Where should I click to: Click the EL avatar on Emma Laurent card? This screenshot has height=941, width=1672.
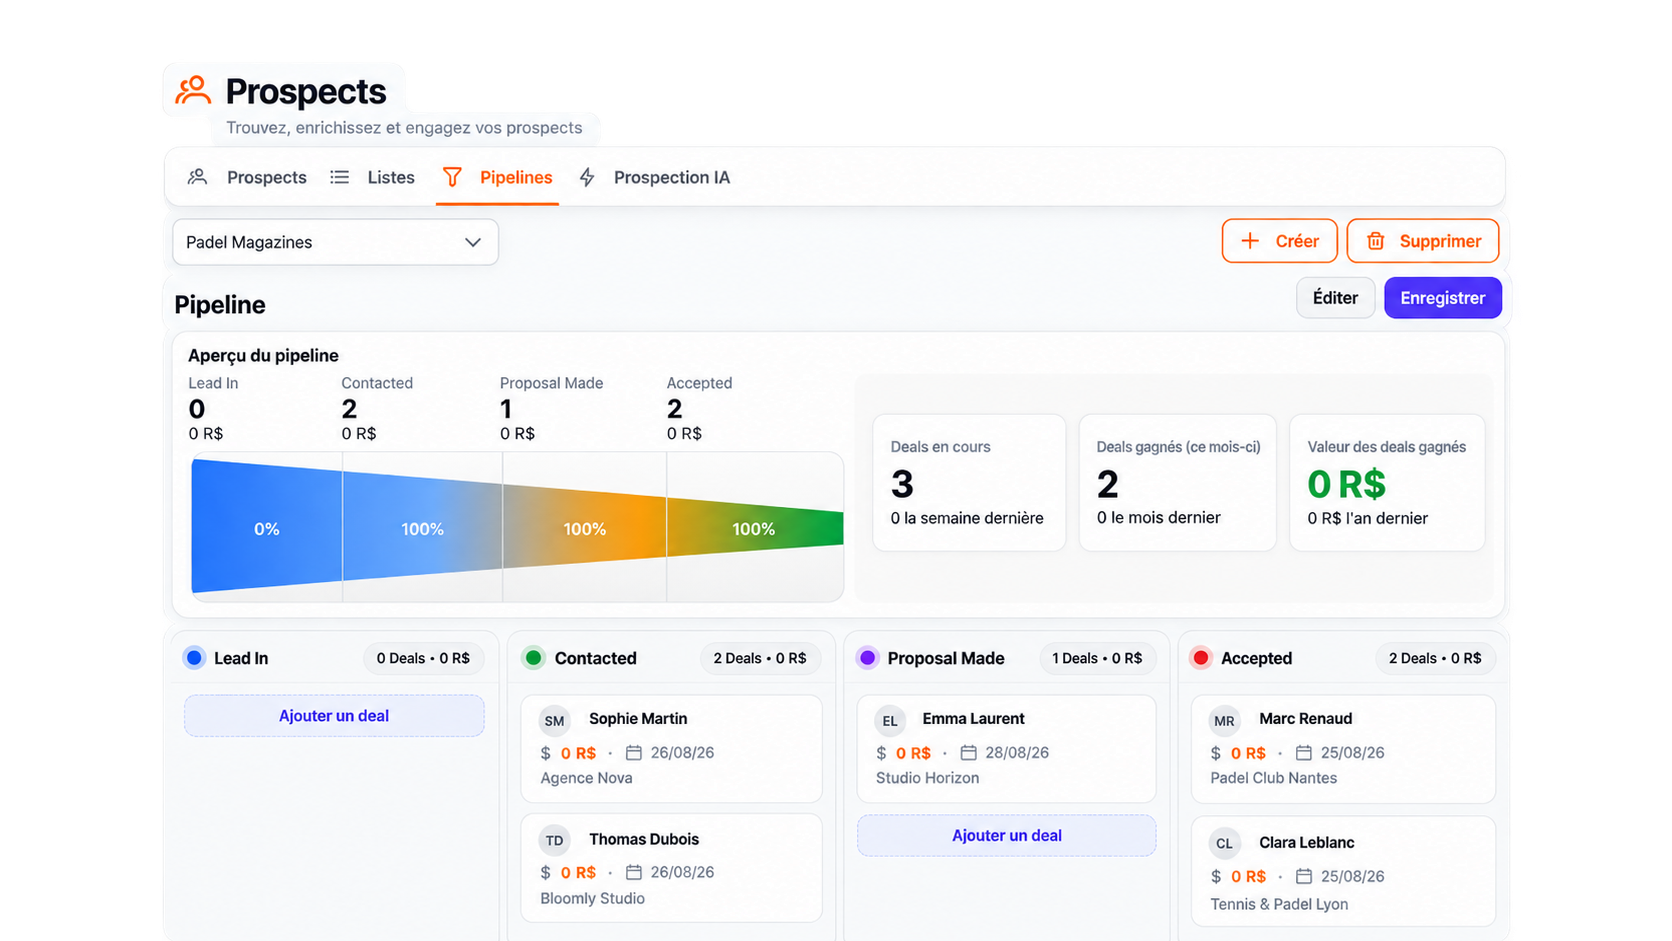click(890, 720)
